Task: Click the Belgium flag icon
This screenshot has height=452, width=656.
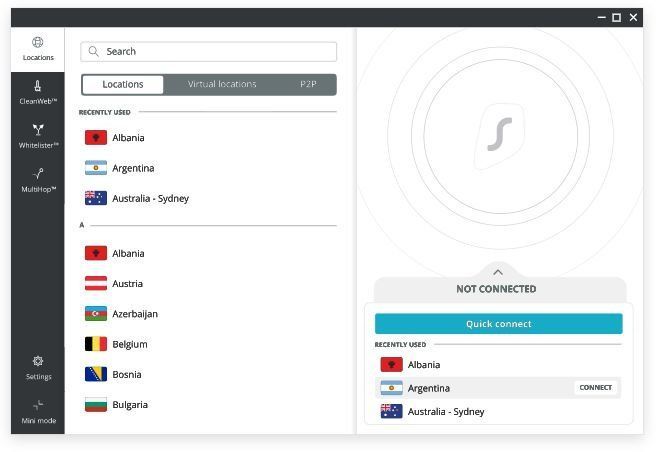Action: [x=96, y=344]
